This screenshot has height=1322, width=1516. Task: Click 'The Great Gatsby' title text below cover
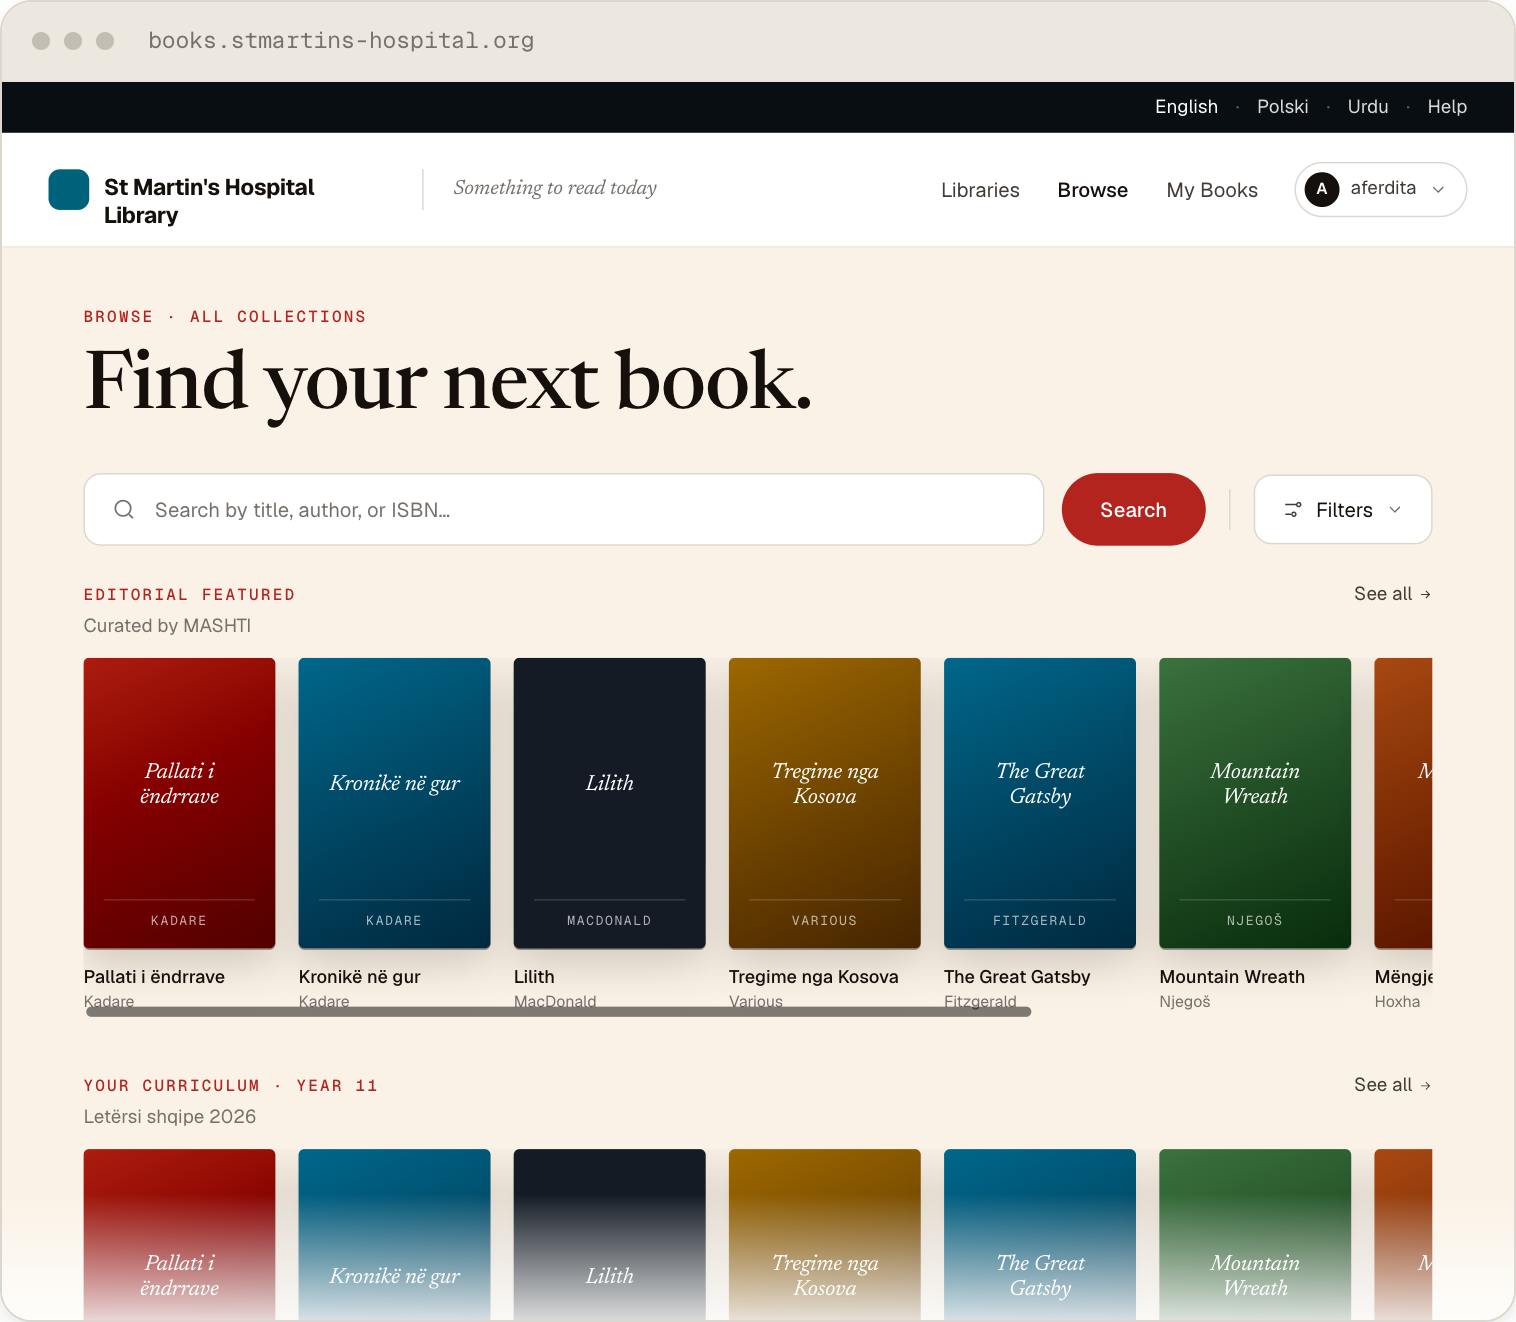(x=1017, y=977)
